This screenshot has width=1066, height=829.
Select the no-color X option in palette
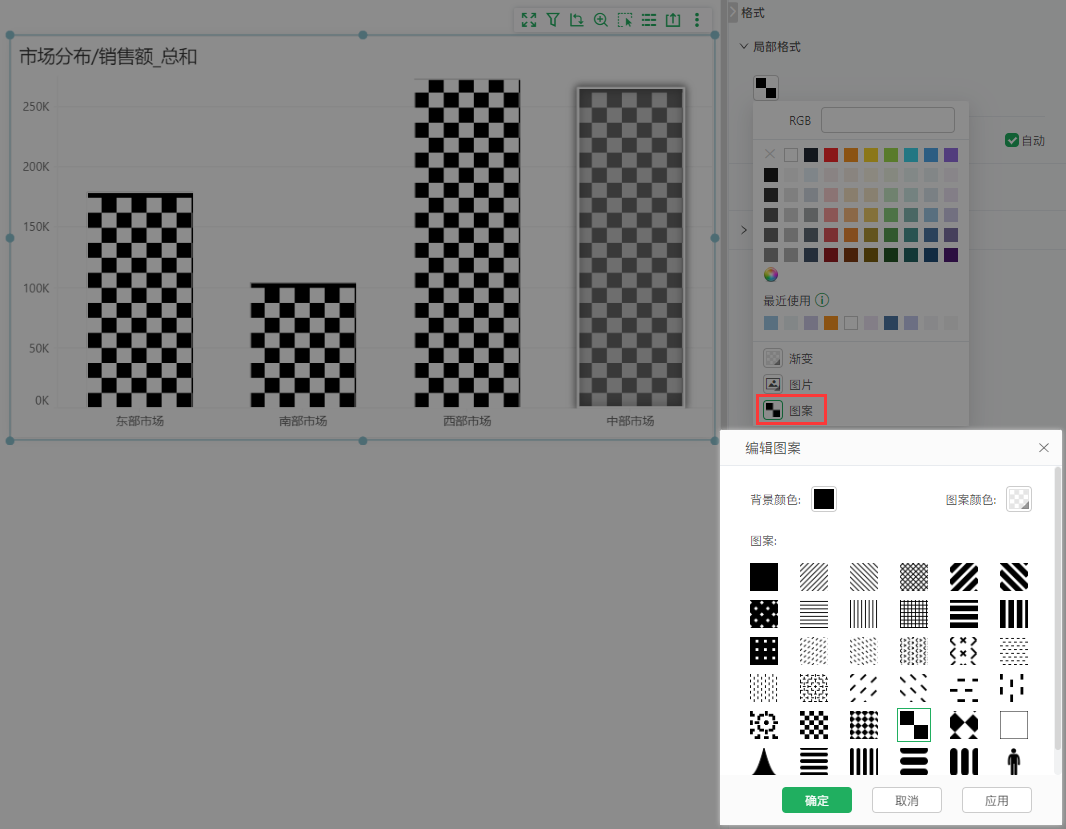point(770,154)
